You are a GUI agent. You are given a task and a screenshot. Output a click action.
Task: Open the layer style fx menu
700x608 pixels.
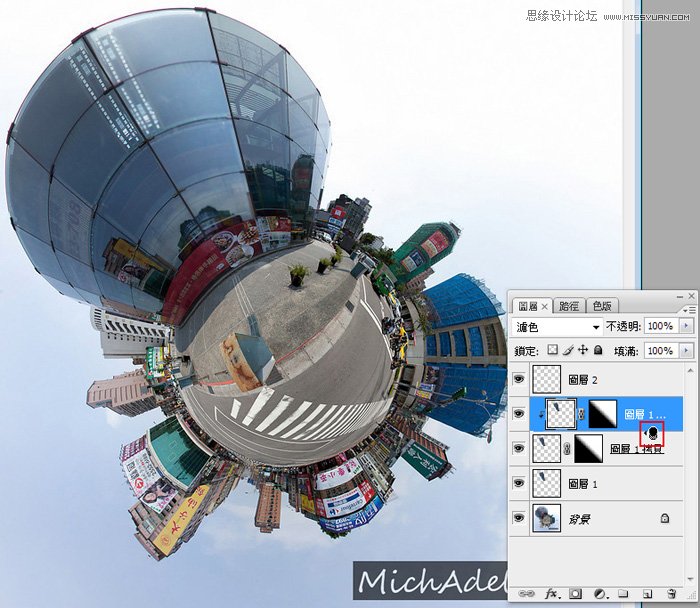[x=550, y=593]
